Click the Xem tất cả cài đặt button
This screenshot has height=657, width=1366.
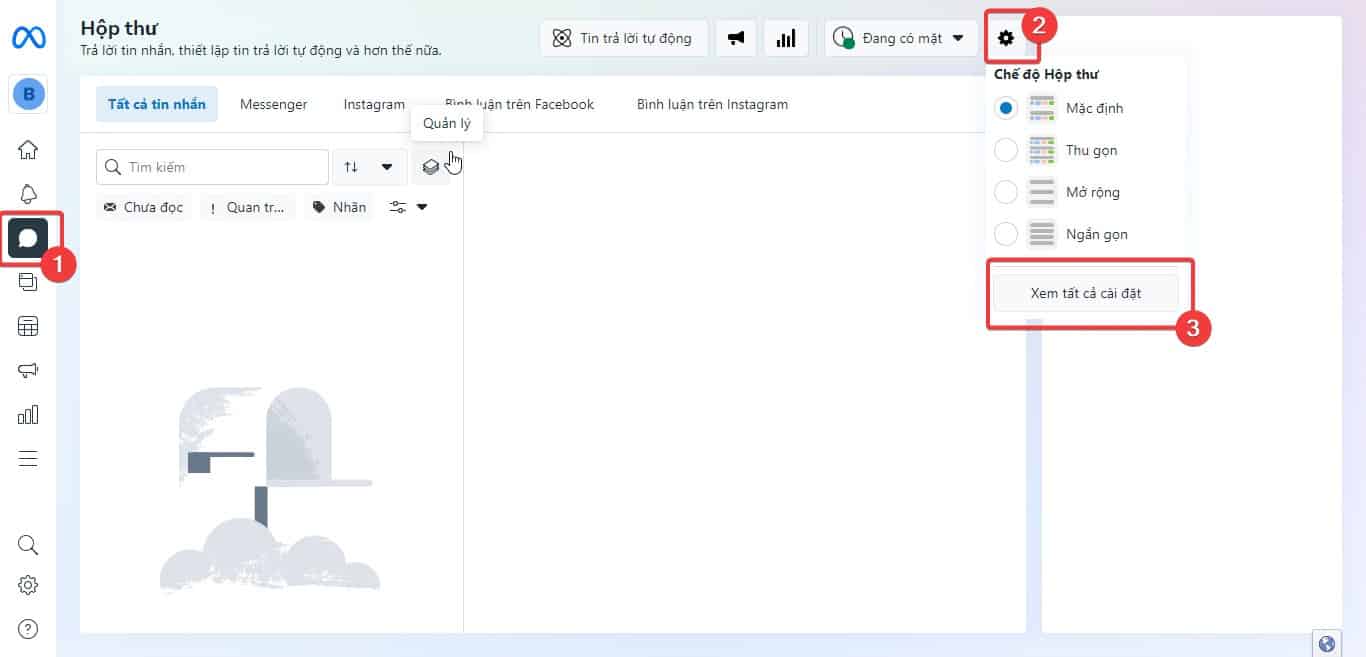(1086, 294)
